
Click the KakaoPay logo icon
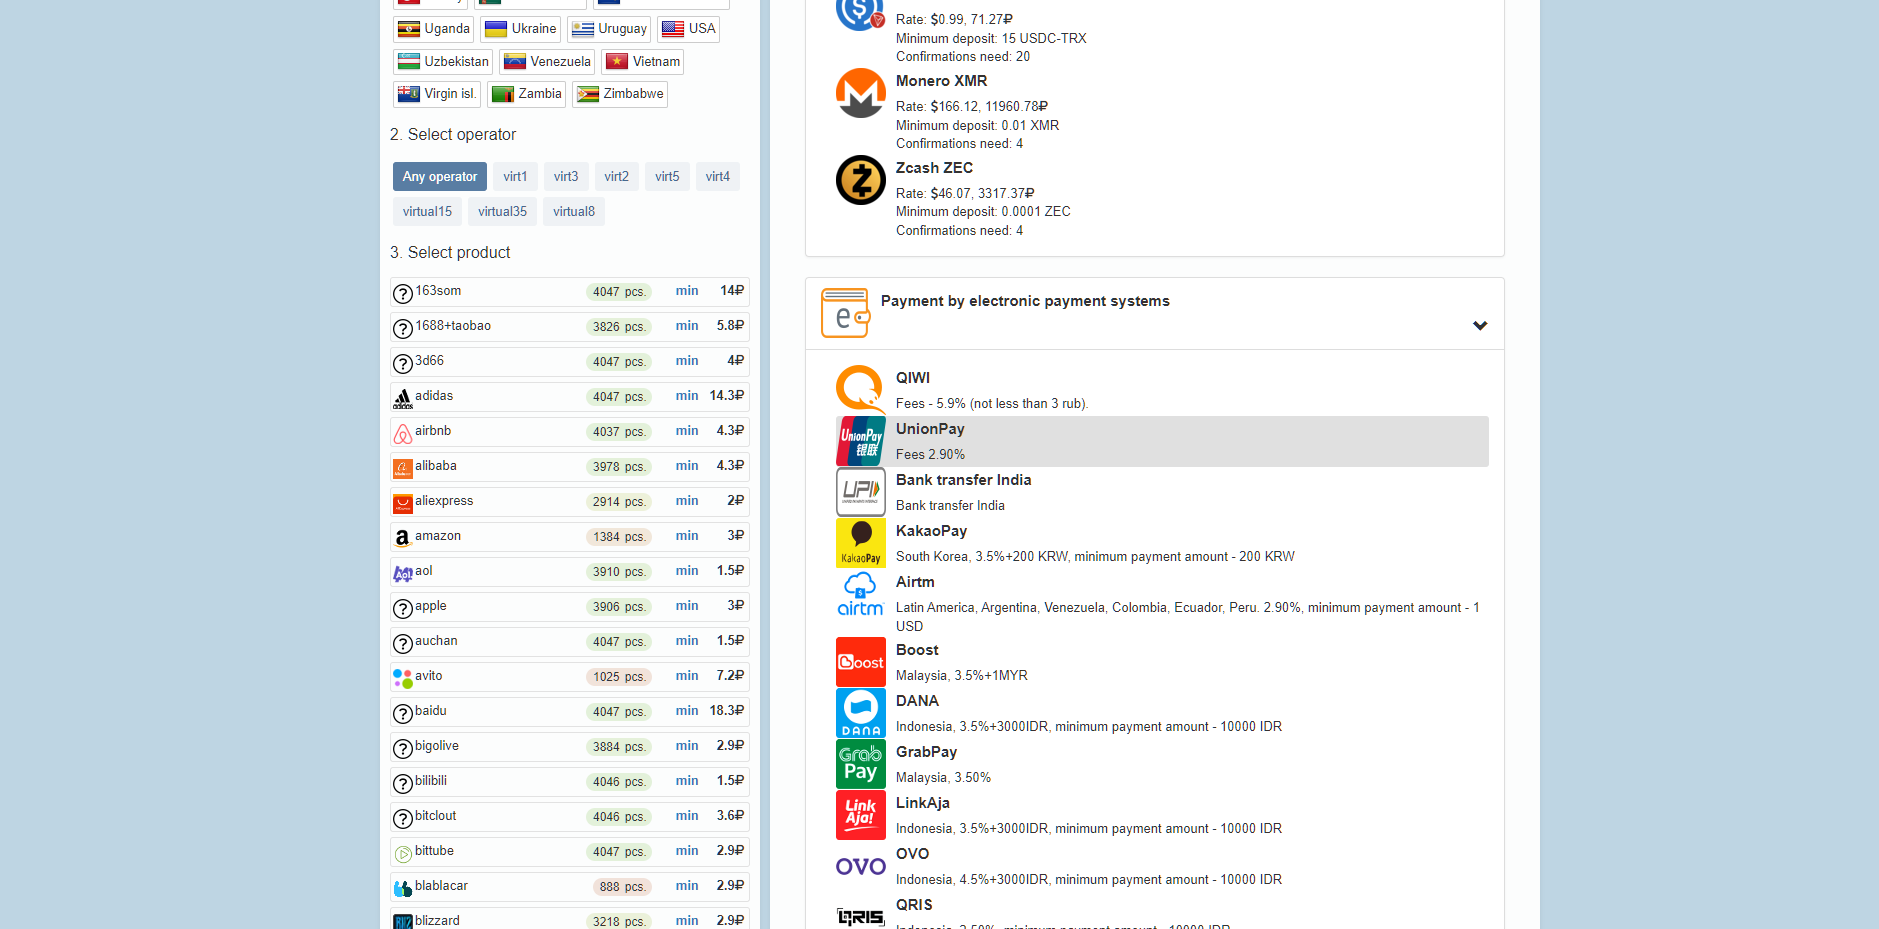(x=860, y=543)
